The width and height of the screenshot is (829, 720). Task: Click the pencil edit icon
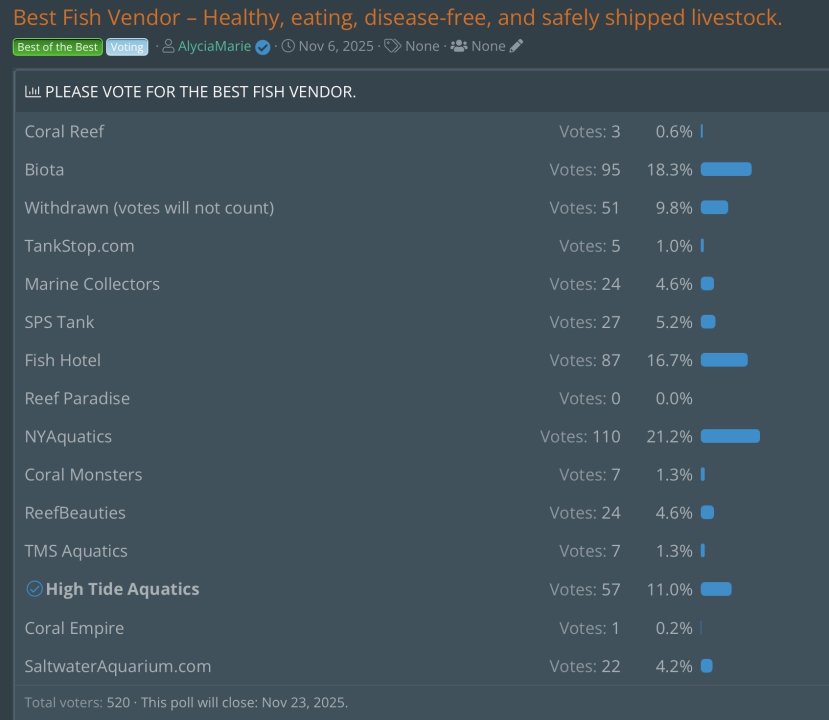point(516,46)
